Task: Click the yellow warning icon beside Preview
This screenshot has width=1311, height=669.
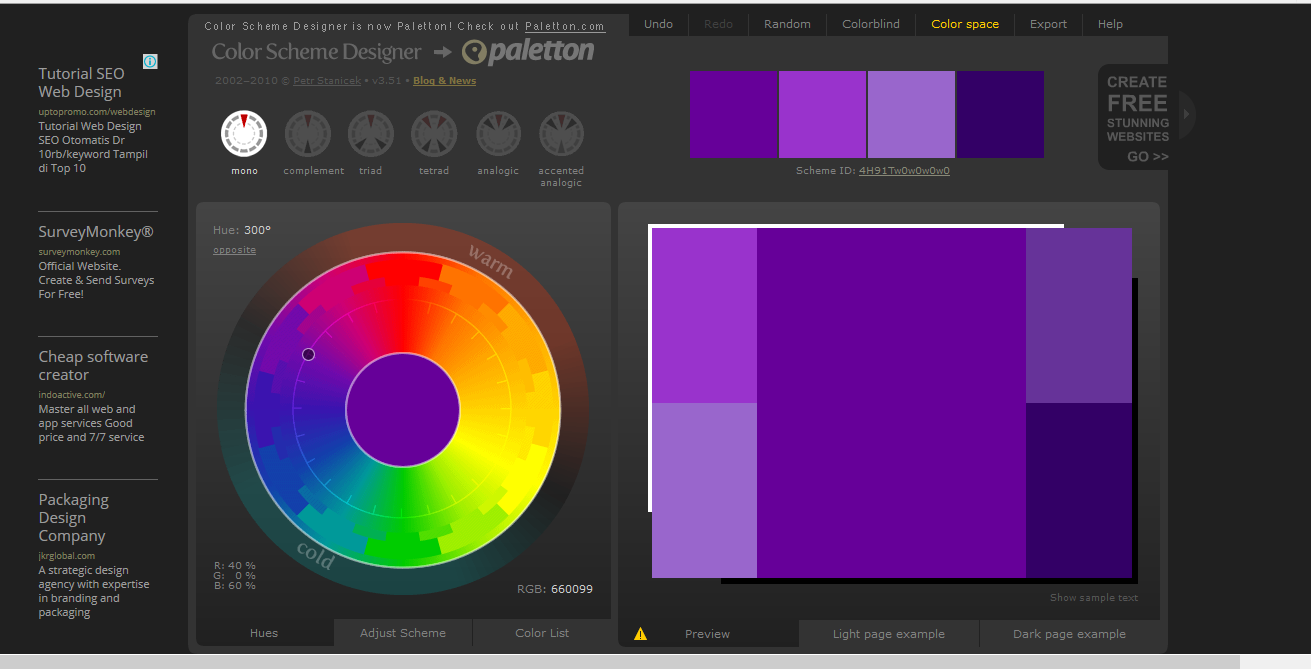Action: pyautogui.click(x=640, y=634)
